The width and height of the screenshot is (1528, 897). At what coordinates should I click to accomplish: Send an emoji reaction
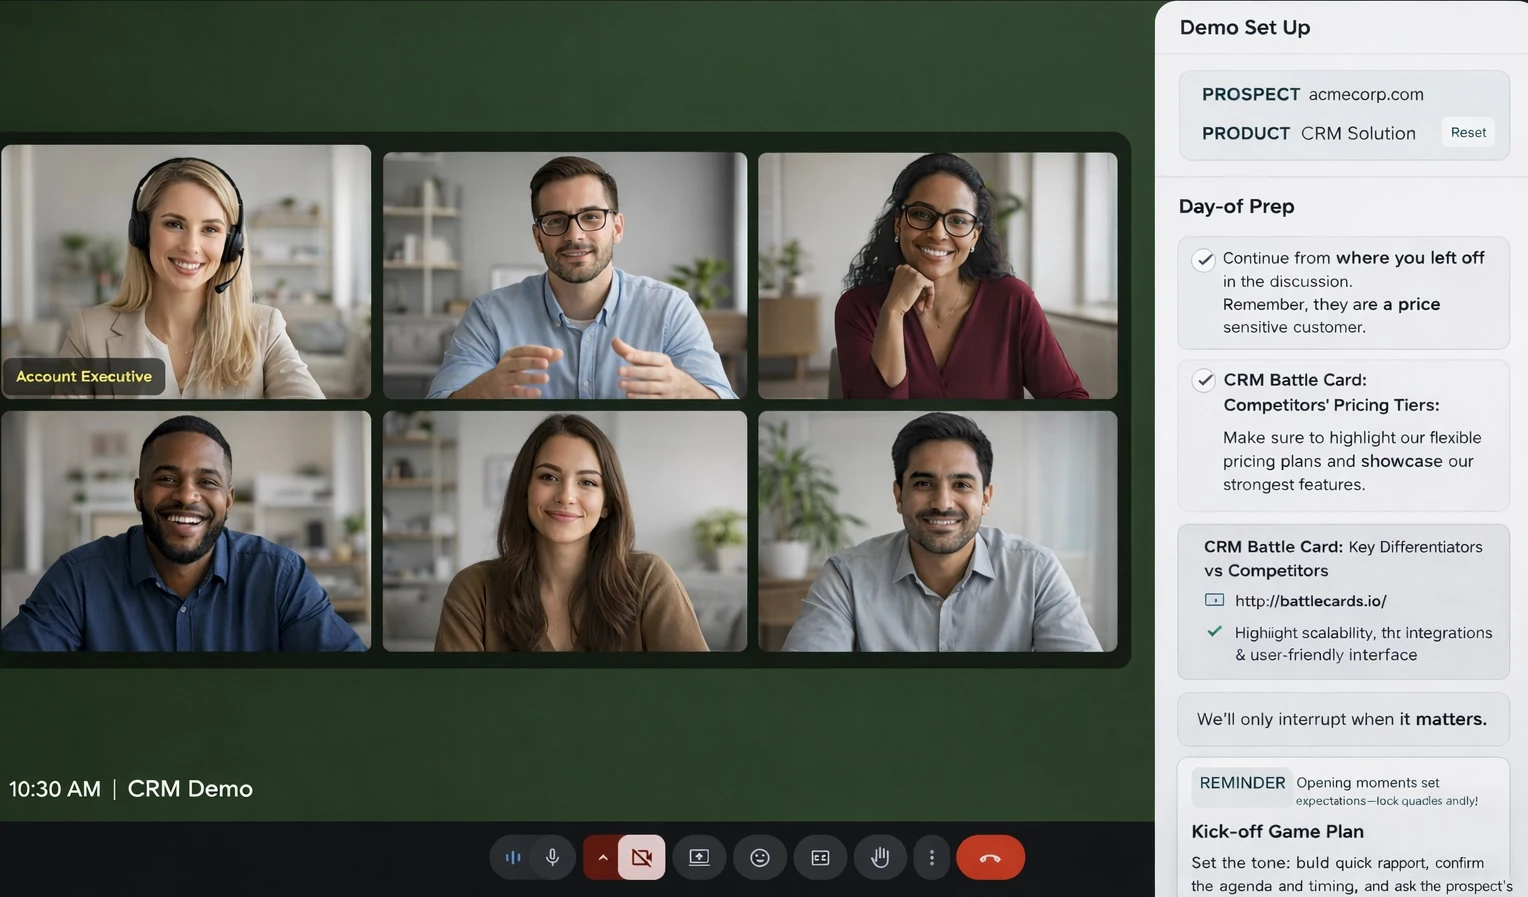pos(759,857)
